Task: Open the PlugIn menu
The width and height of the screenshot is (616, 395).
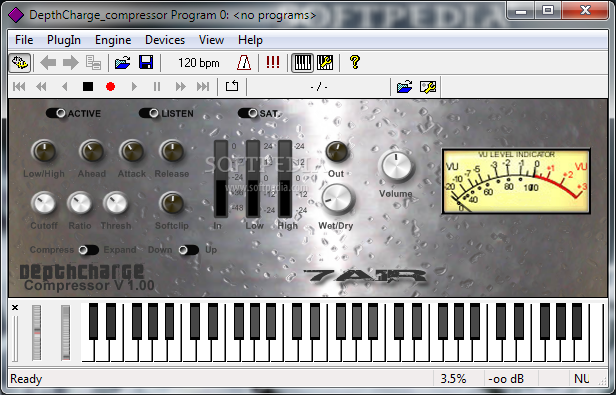Action: (x=64, y=40)
